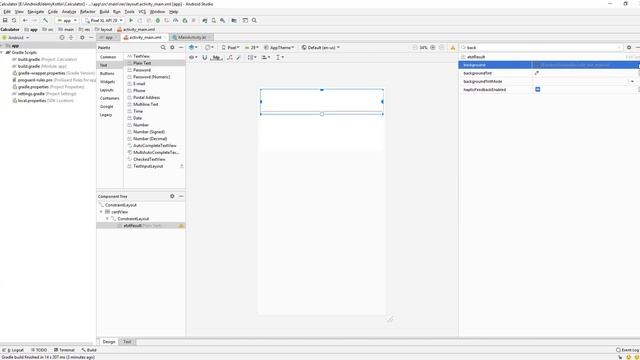Open the Build menu
The image size is (640, 360).
[104, 12]
